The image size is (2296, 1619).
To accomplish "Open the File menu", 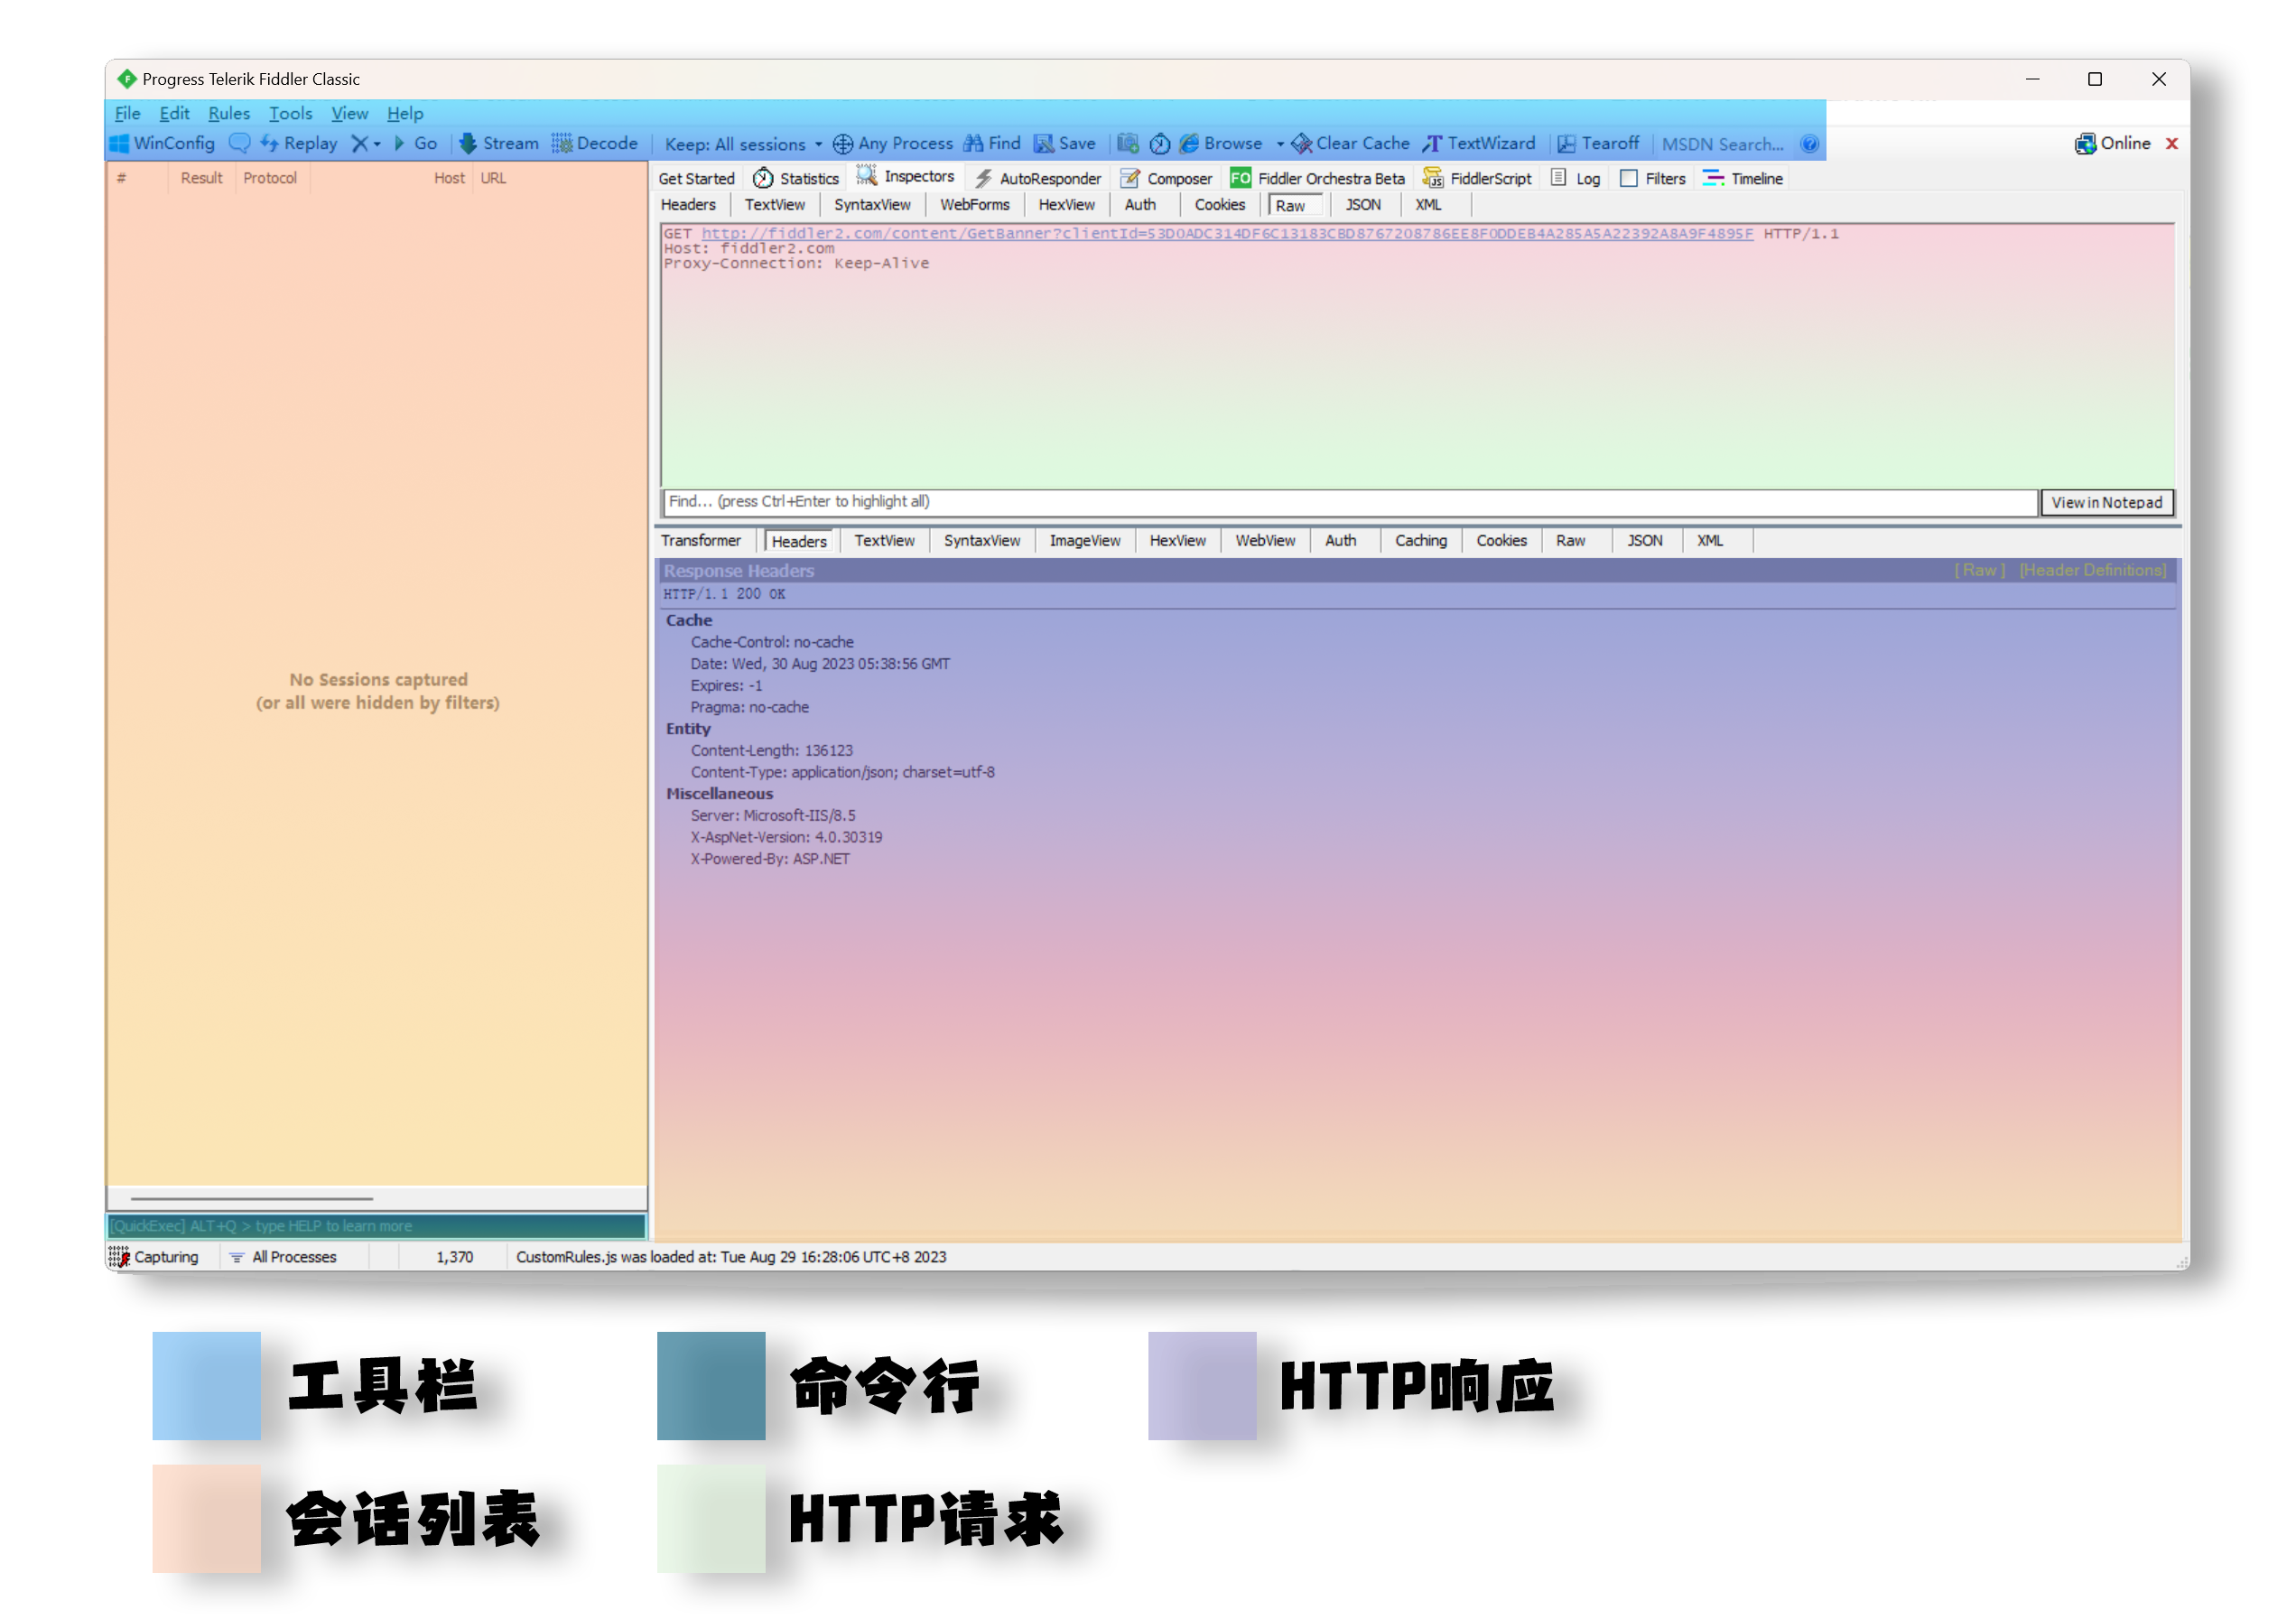I will [x=127, y=113].
